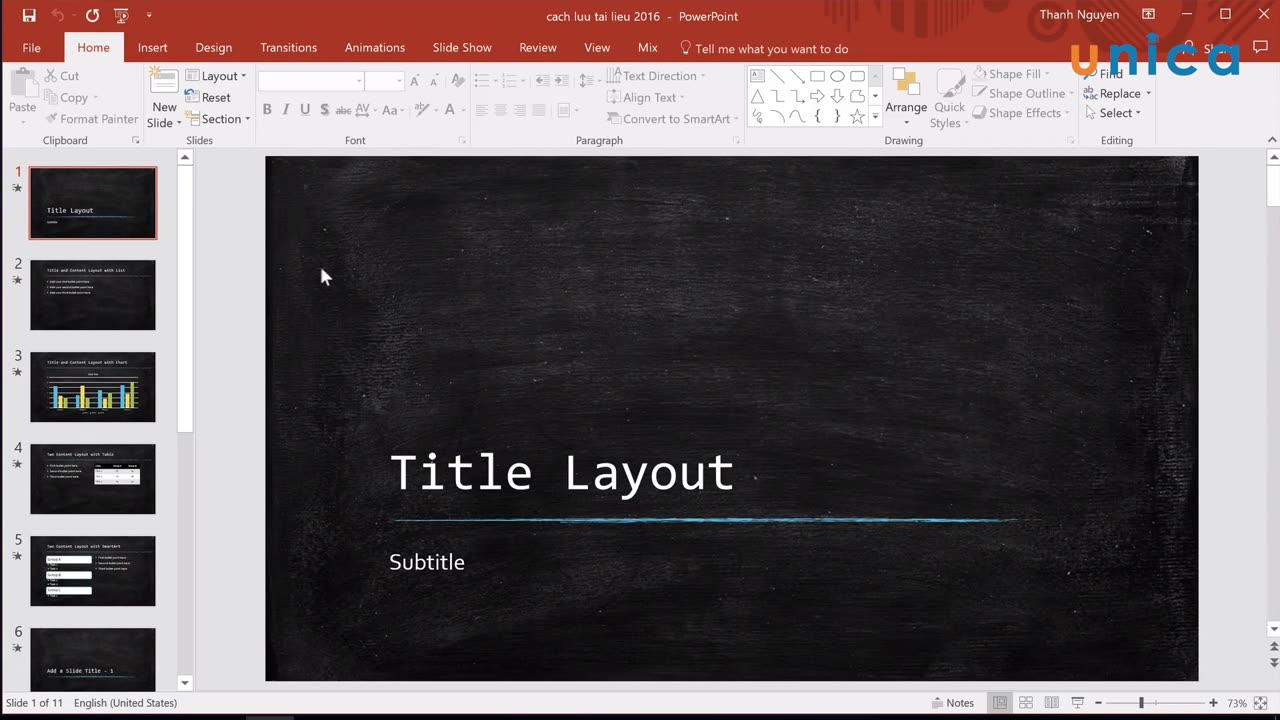Click Start From Beginning icon in quick access toolbar
The image size is (1280, 720).
click(121, 15)
